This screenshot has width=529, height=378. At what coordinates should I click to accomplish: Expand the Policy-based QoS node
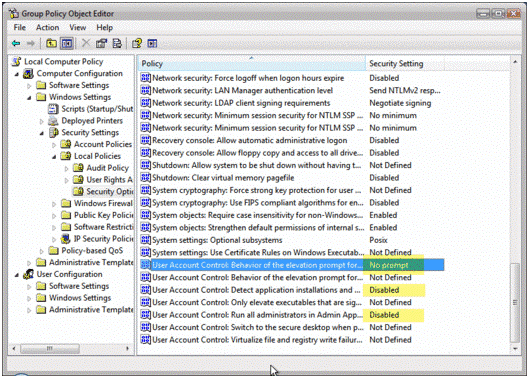pyautogui.click(x=41, y=251)
